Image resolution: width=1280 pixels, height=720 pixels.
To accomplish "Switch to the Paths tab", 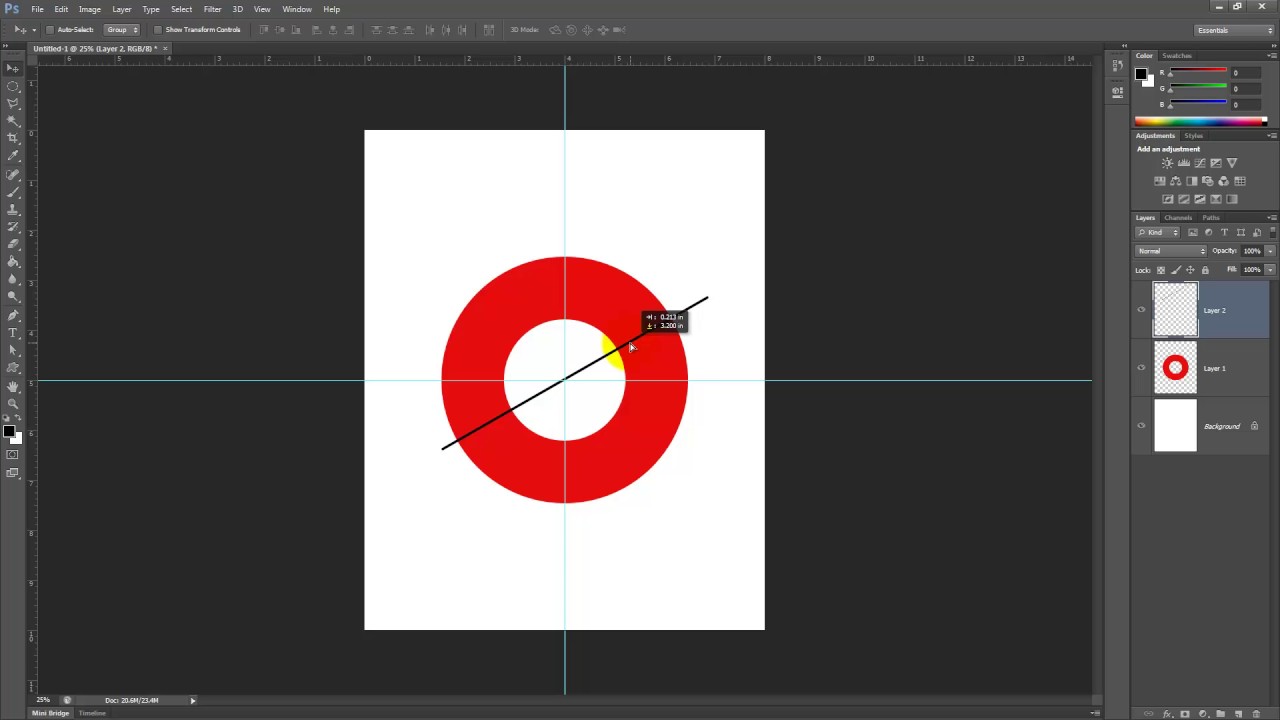I will point(1211,218).
